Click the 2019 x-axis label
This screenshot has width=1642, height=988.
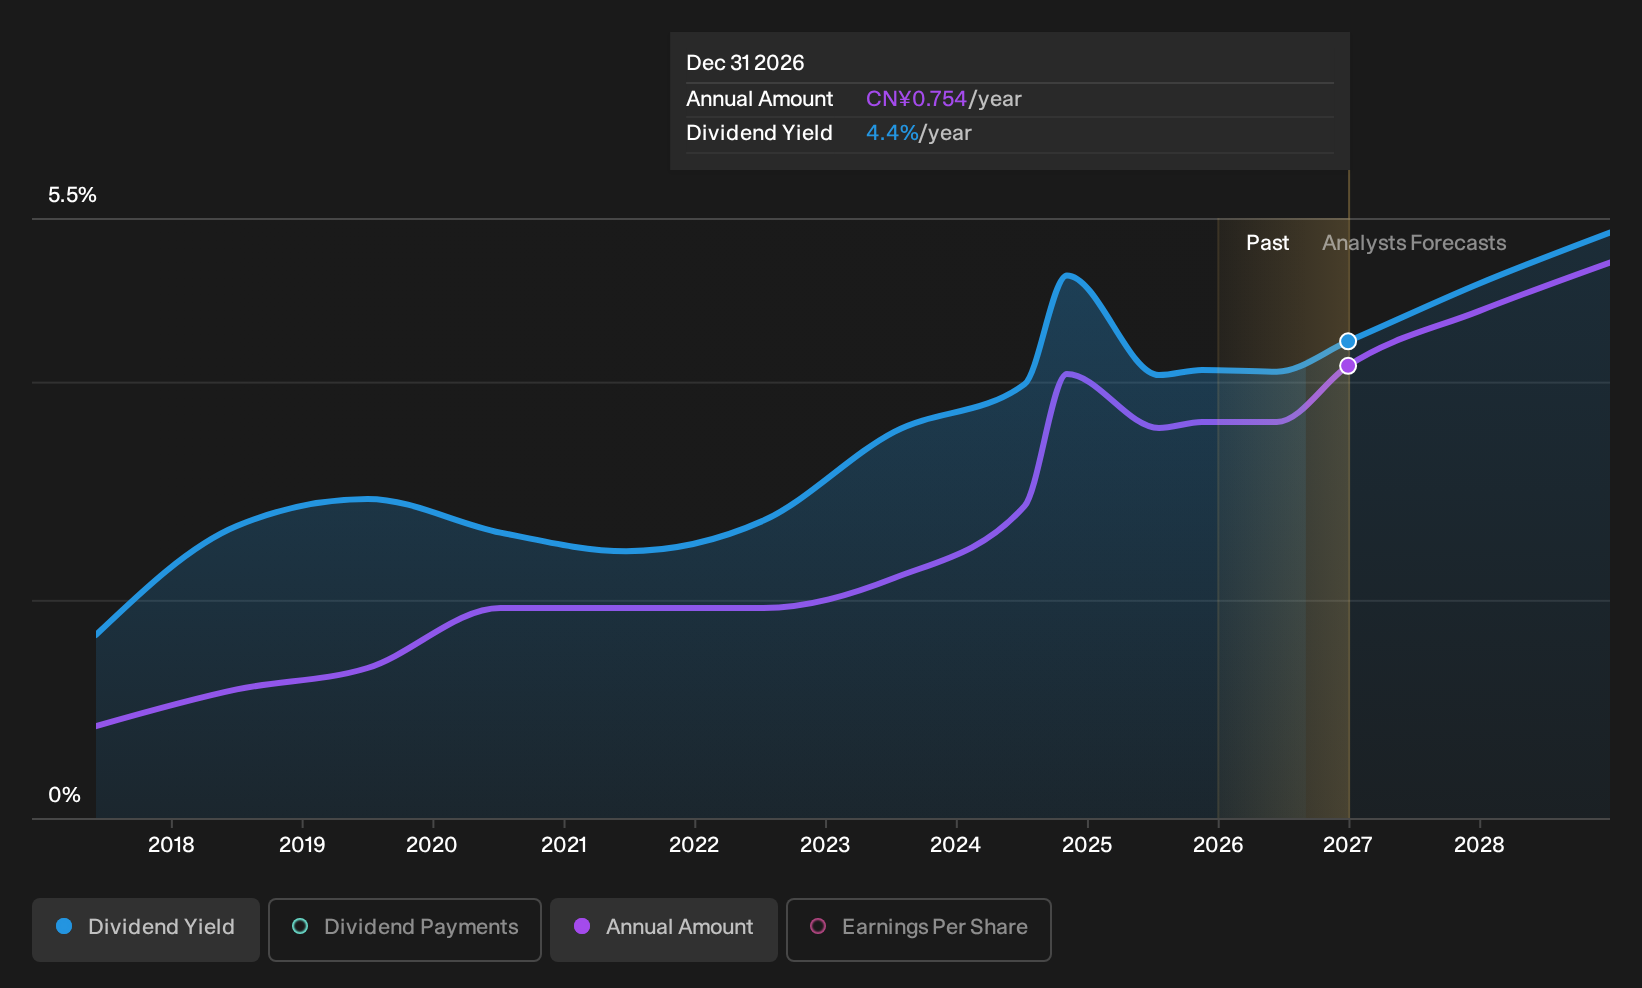[x=302, y=845]
